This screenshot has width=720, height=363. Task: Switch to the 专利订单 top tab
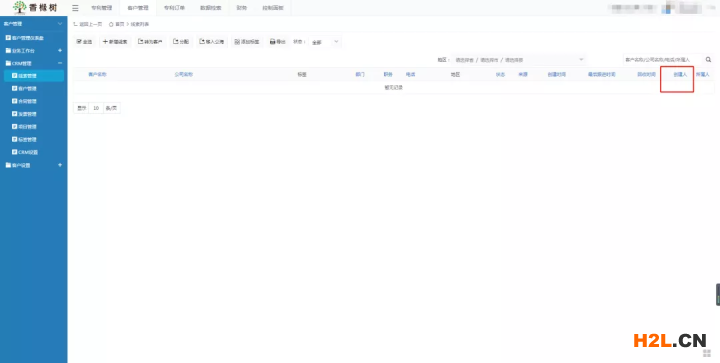(174, 8)
